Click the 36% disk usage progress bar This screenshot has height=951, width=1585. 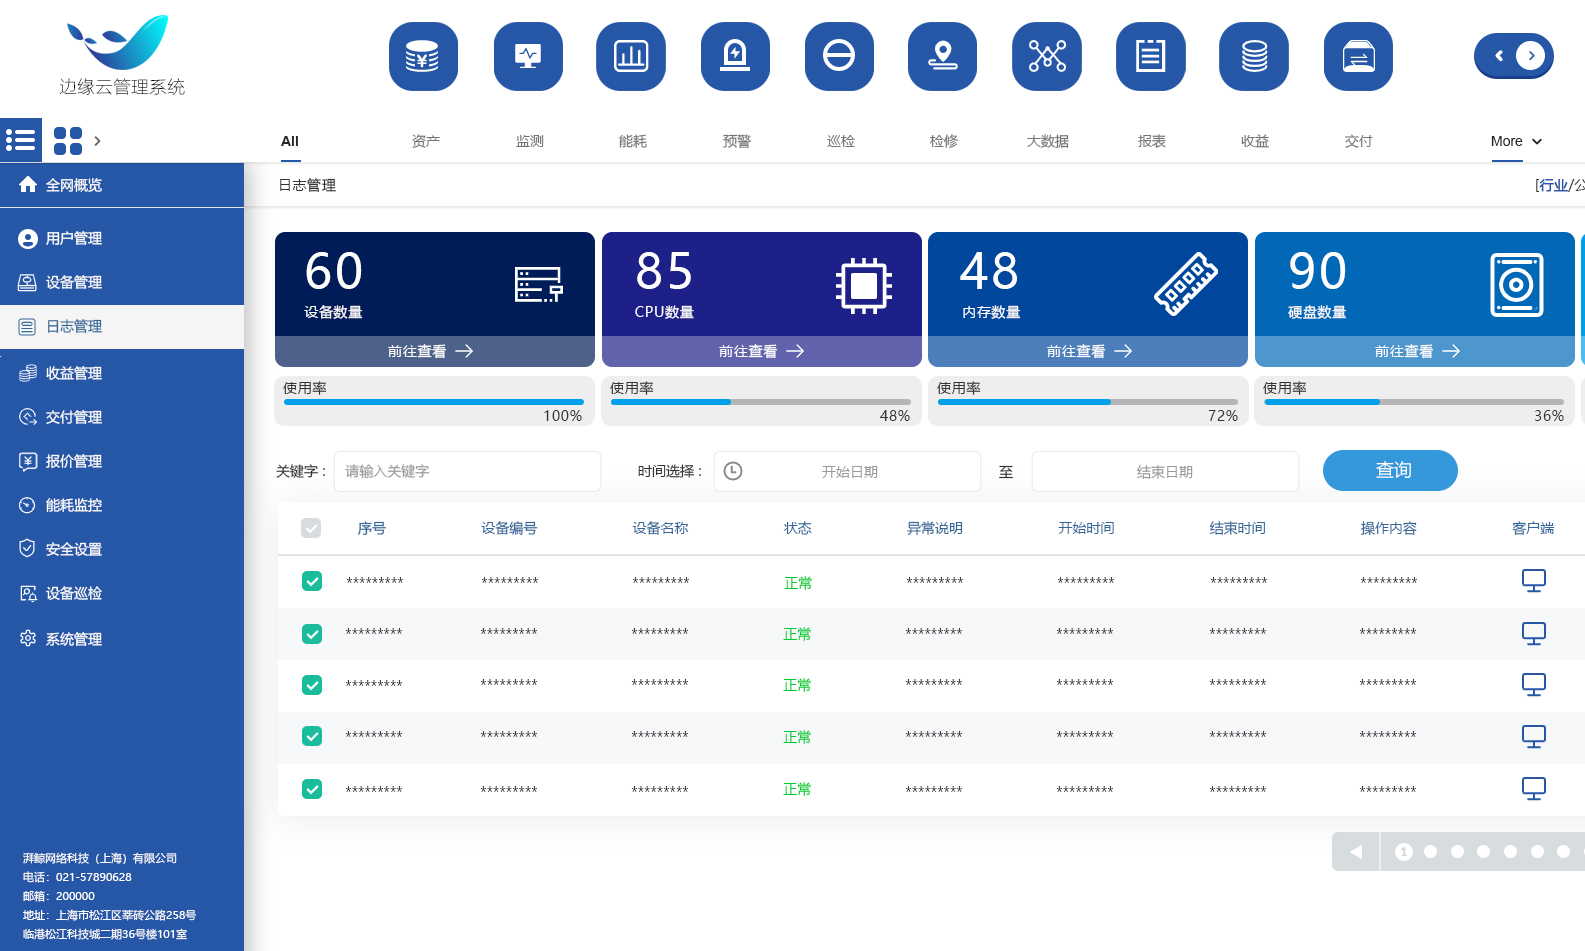(x=1414, y=402)
